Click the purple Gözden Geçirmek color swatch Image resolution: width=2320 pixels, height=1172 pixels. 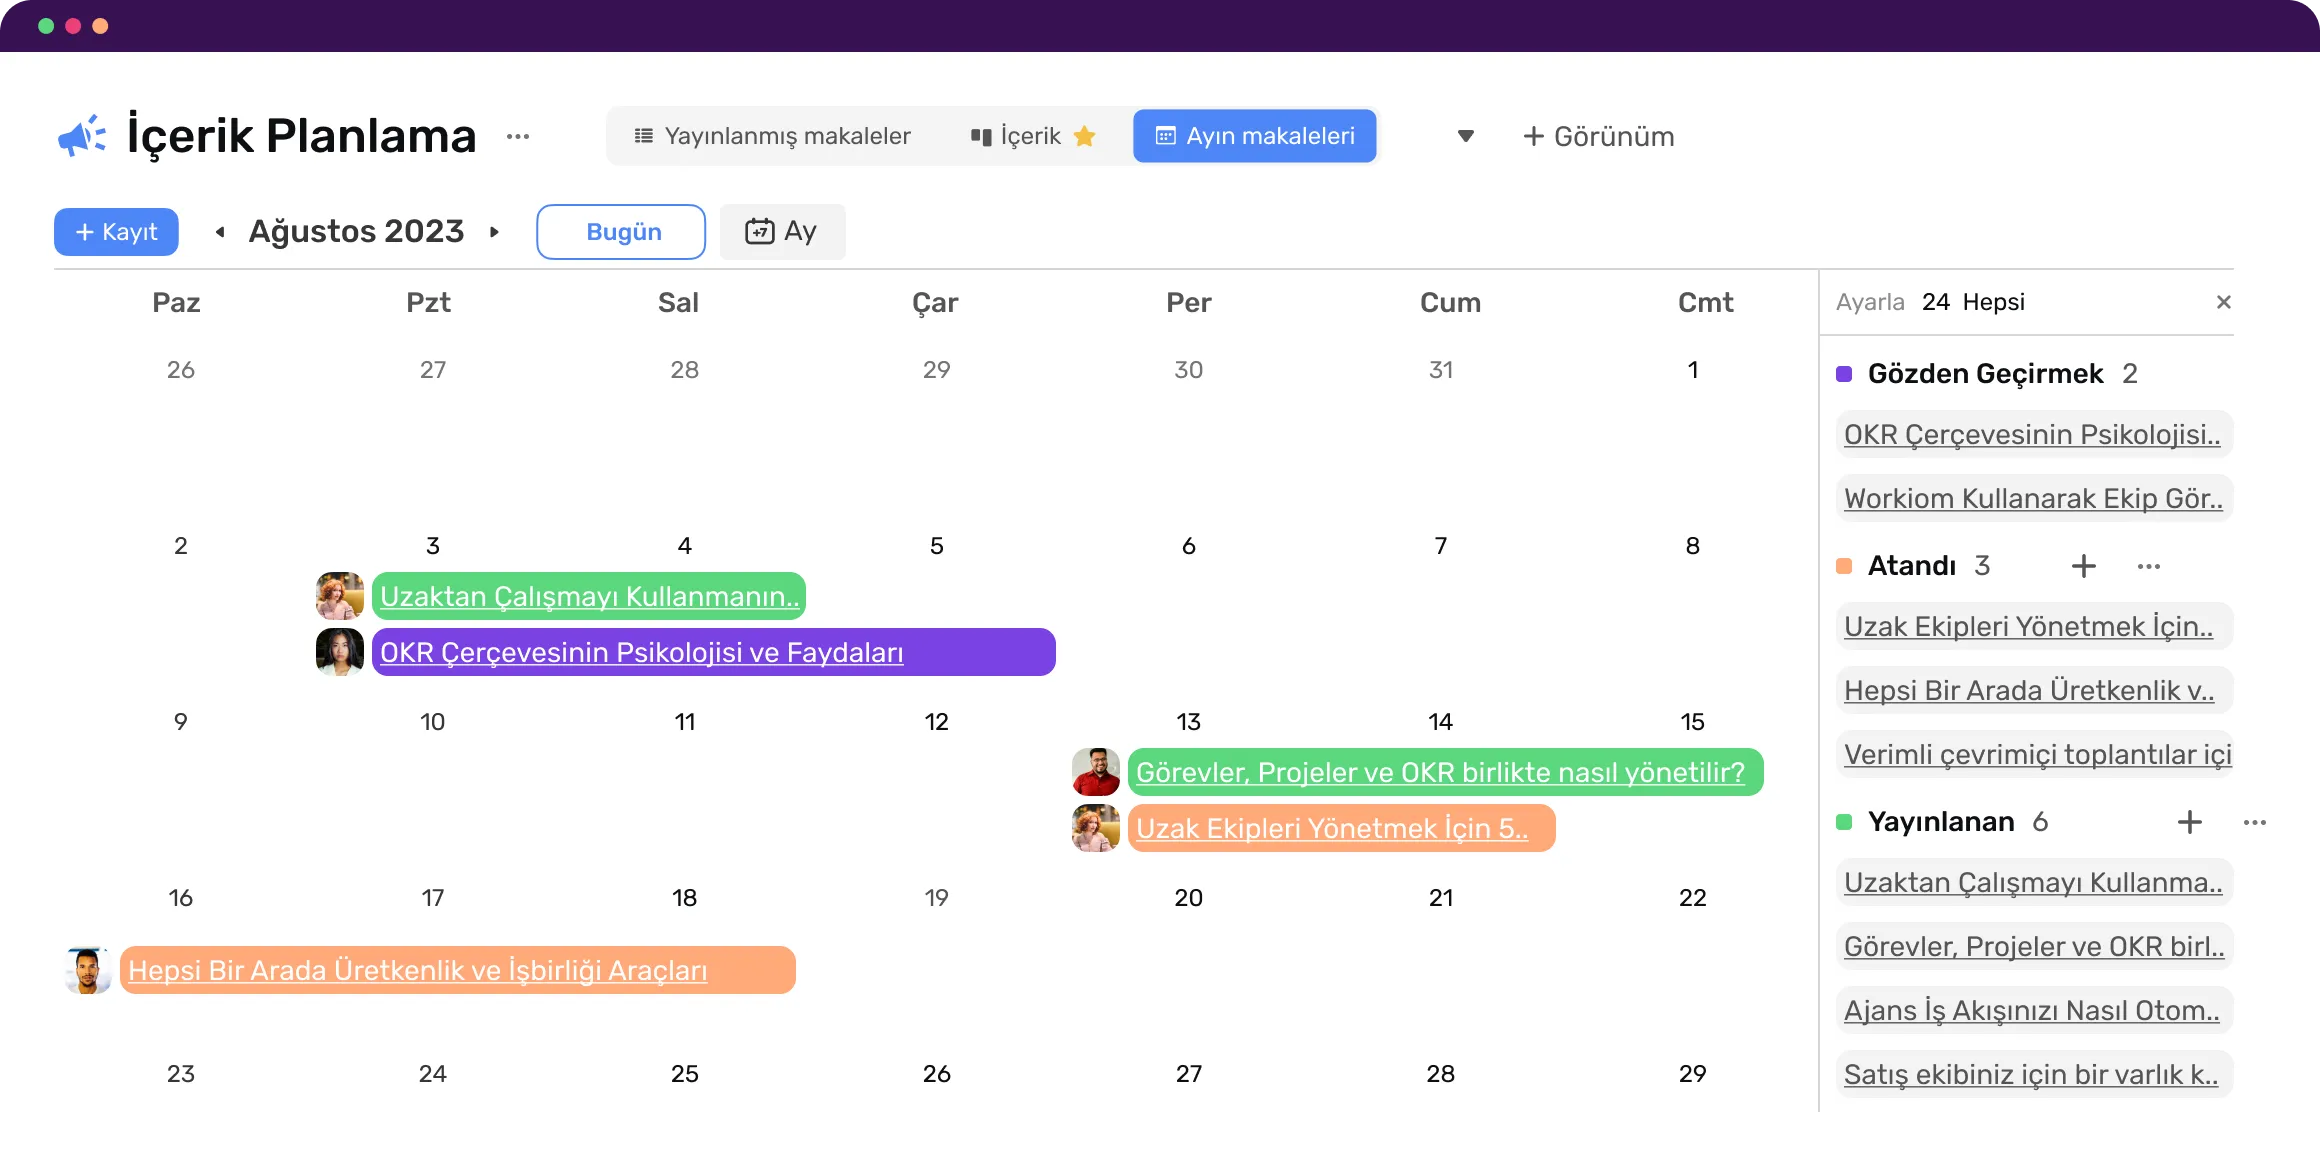point(1844,374)
